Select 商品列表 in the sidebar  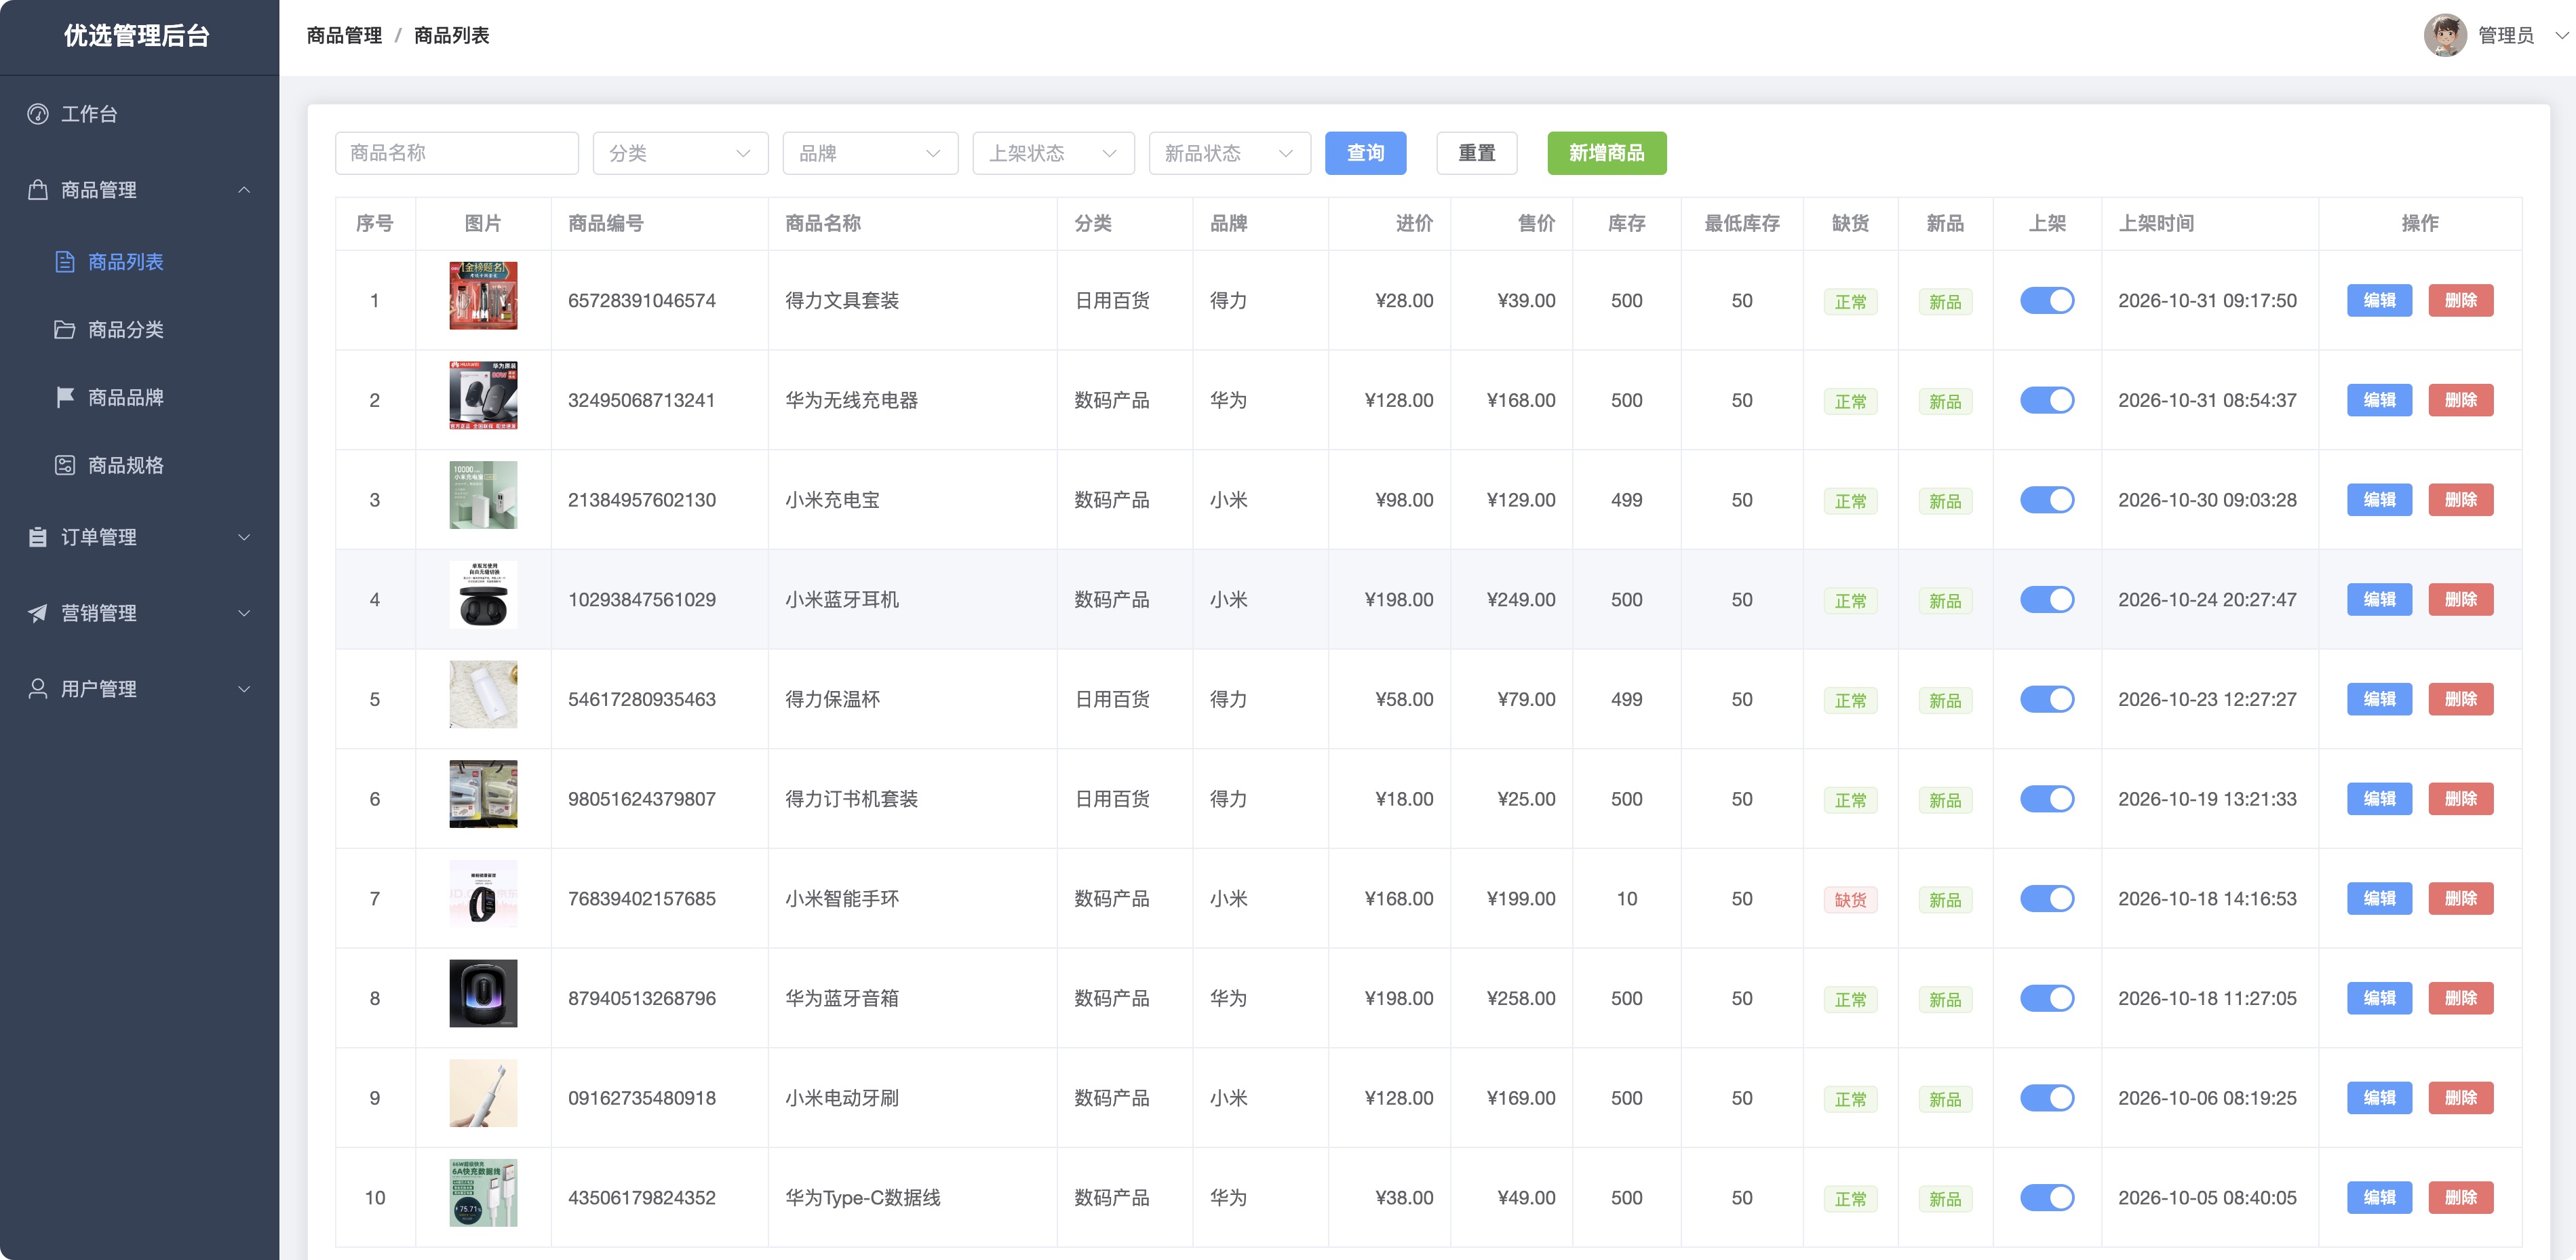[x=139, y=262]
